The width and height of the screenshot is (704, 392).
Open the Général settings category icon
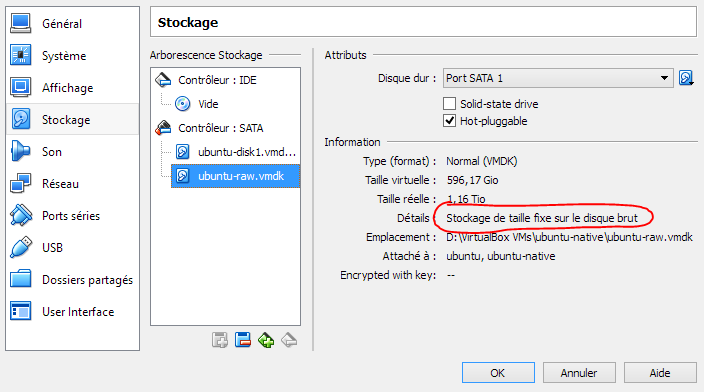pyautogui.click(x=21, y=23)
